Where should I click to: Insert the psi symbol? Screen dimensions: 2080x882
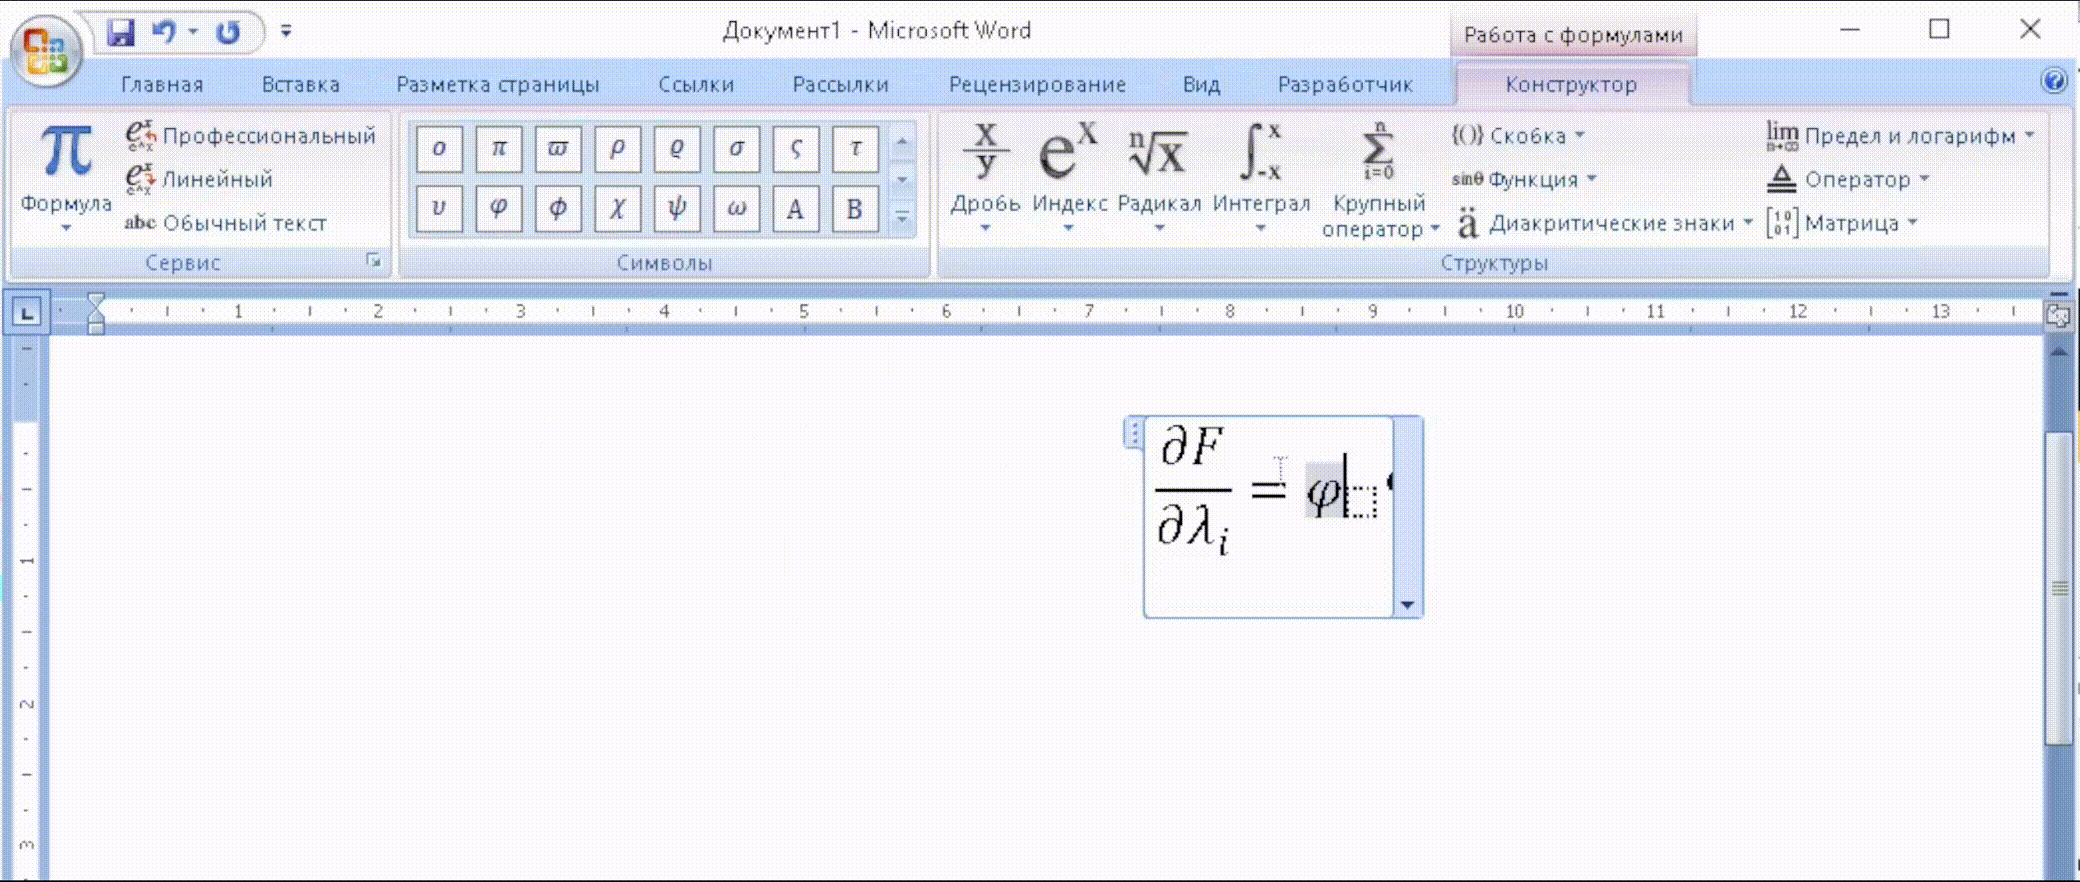point(677,209)
